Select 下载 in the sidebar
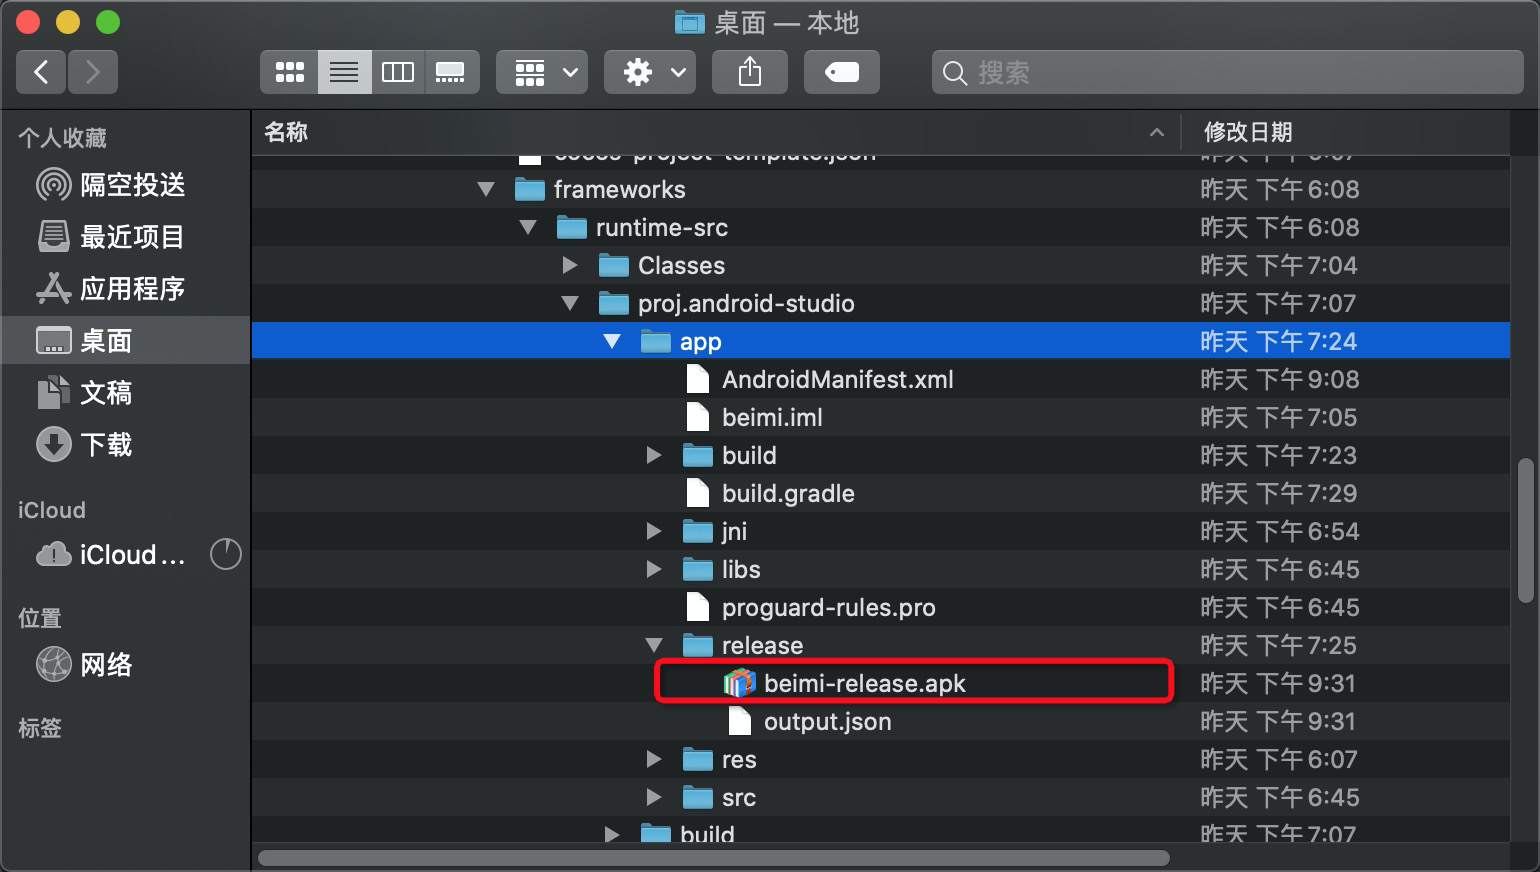 pos(106,444)
